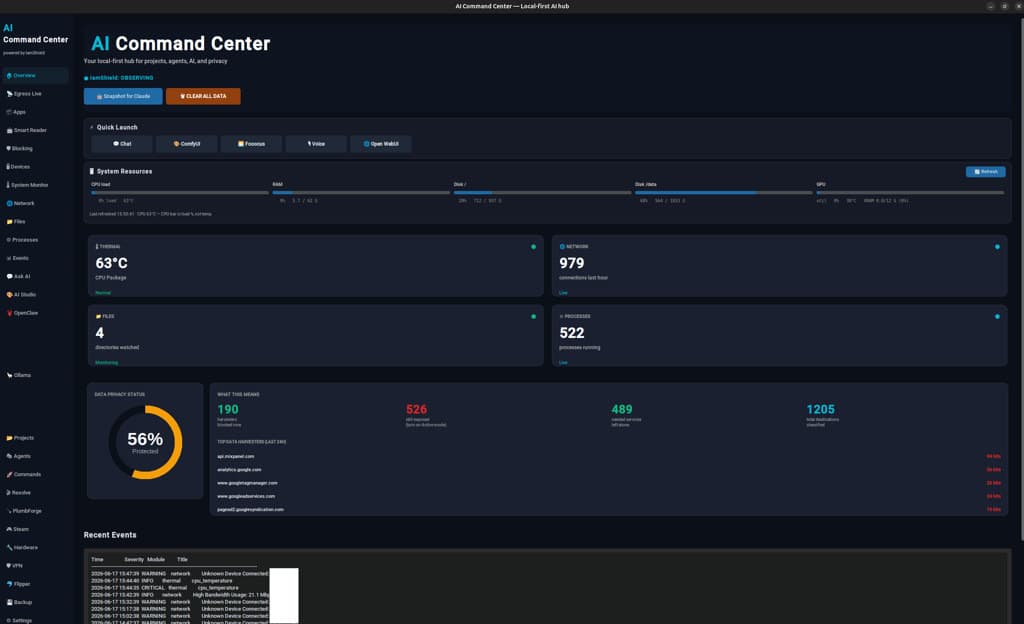Open the Processes 522 running card

click(x=779, y=335)
